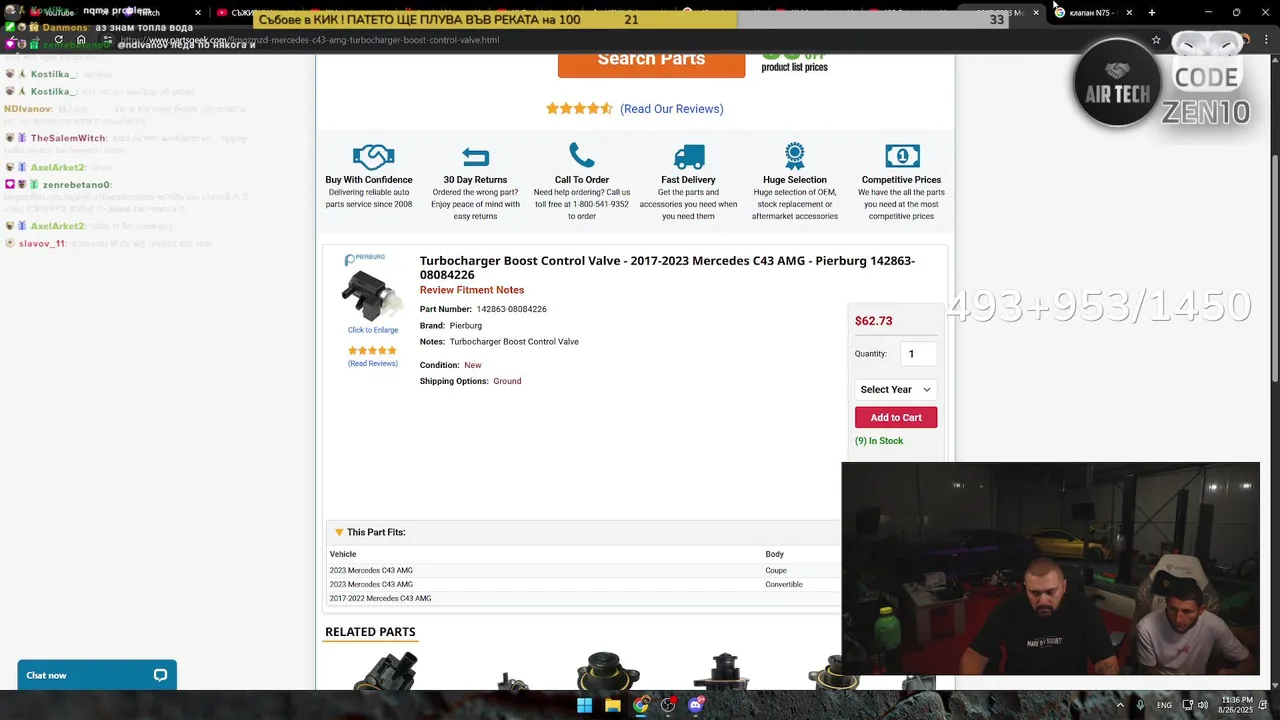Click the volume icon in system tray
The image size is (1280, 720).
pyautogui.click(x=1203, y=705)
